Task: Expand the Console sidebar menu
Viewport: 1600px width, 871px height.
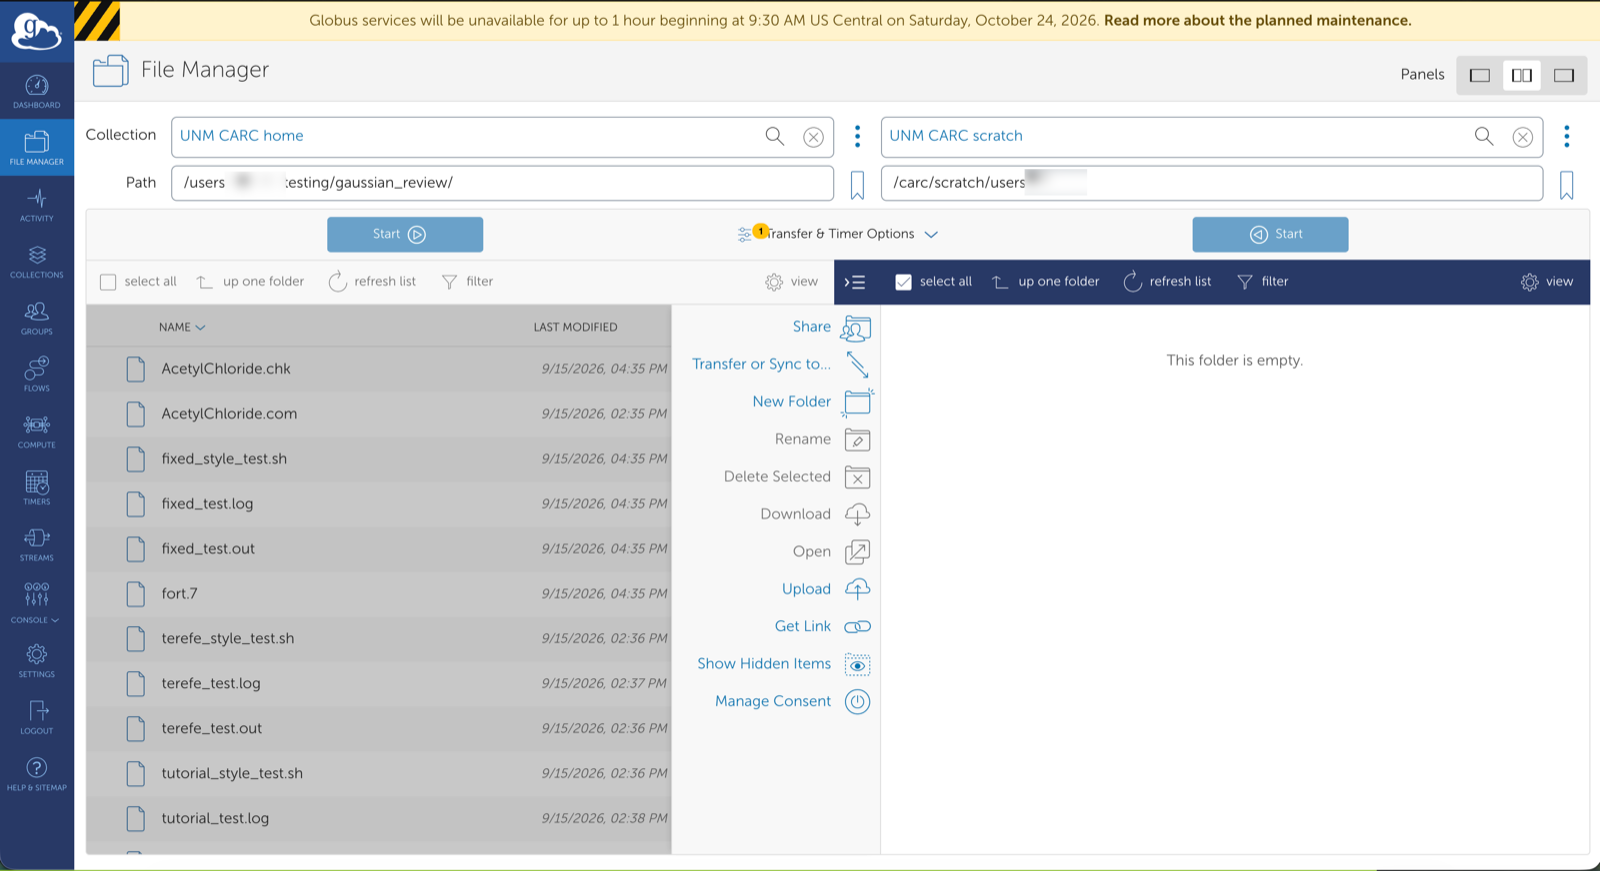Action: (x=37, y=603)
